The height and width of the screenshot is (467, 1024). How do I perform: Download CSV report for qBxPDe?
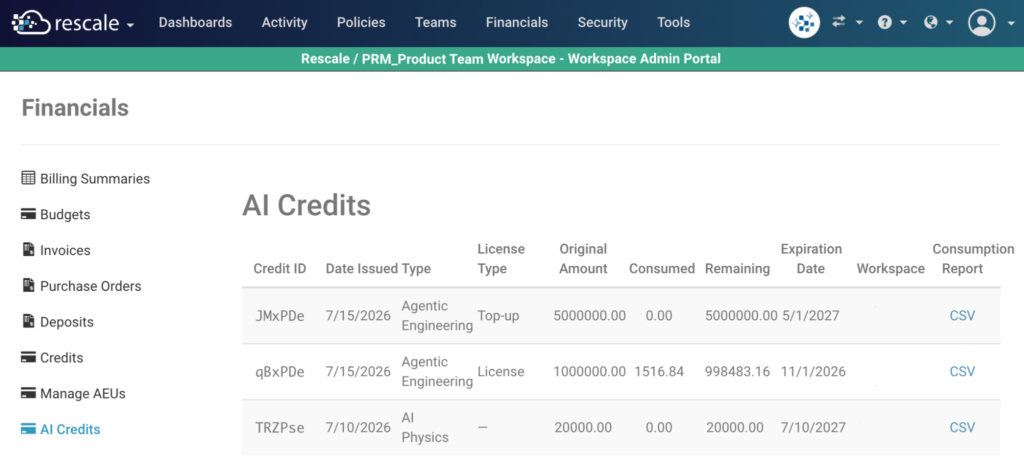click(962, 372)
